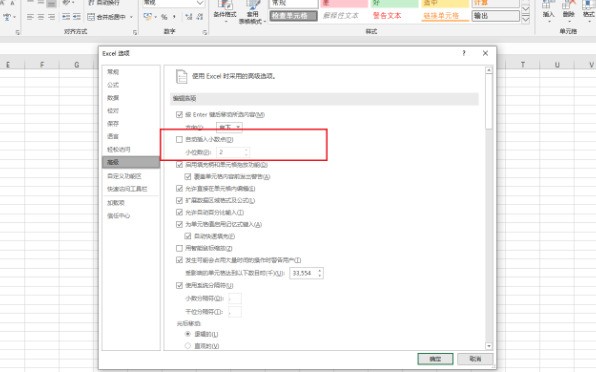The width and height of the screenshot is (596, 372).
Task: Toggle fill handle and cell drag-drop checkbox
Action: 179,165
